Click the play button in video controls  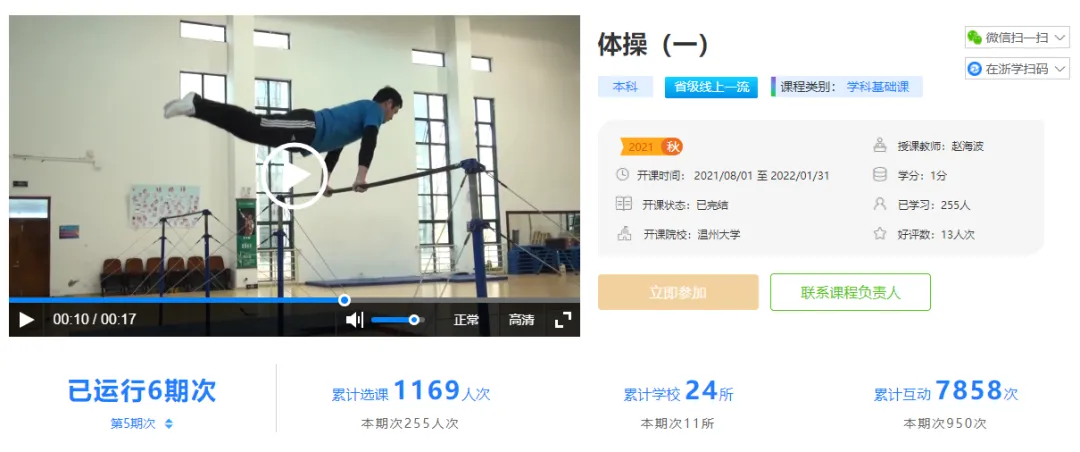click(26, 320)
